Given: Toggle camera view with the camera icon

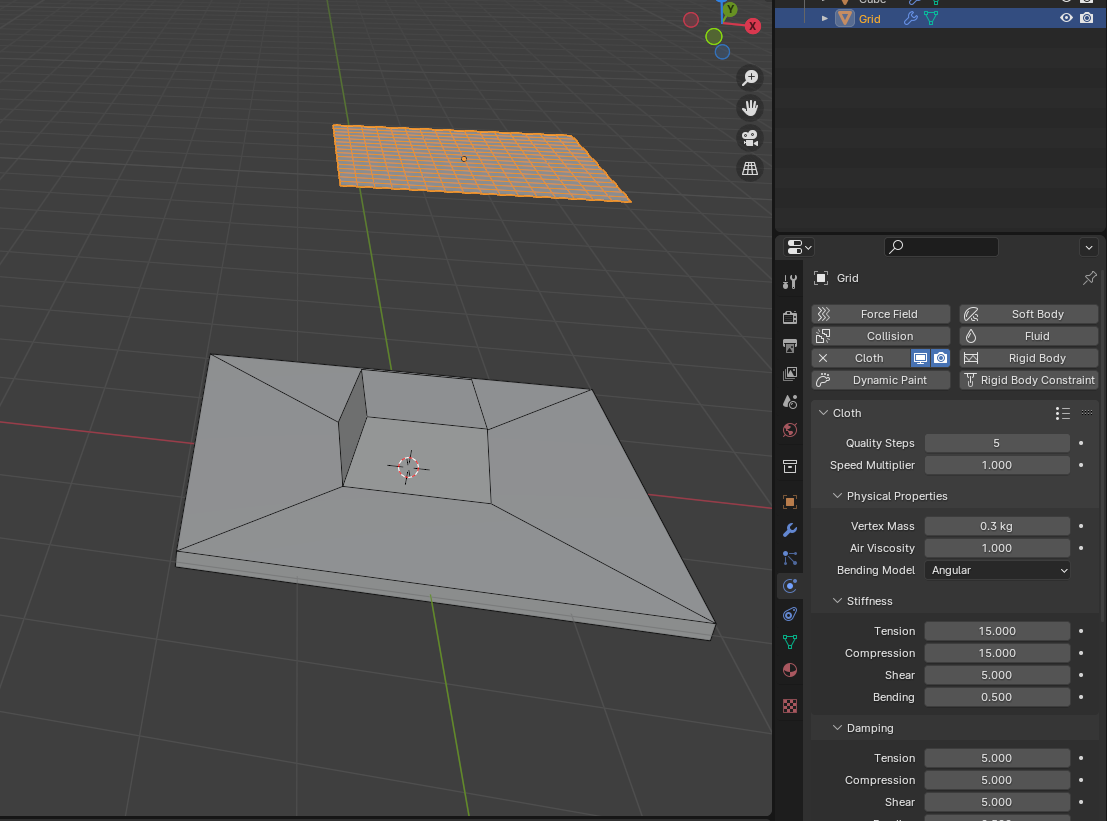Looking at the screenshot, I should [x=750, y=138].
